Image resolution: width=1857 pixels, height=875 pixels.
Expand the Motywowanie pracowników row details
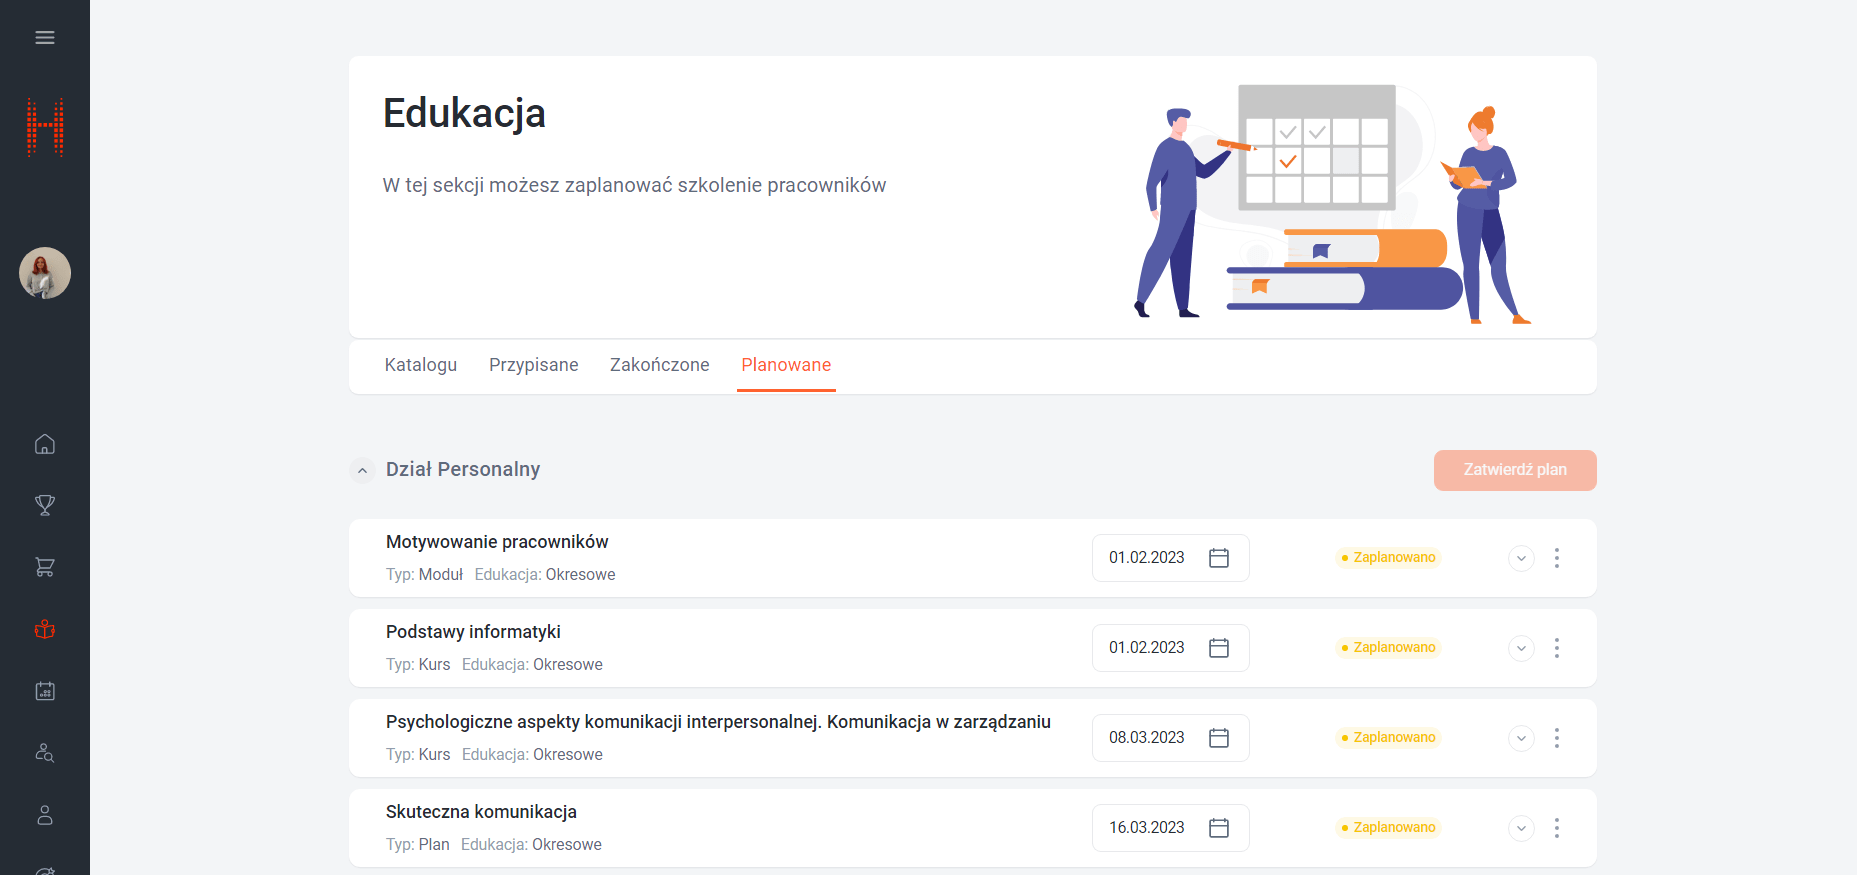coord(1521,558)
